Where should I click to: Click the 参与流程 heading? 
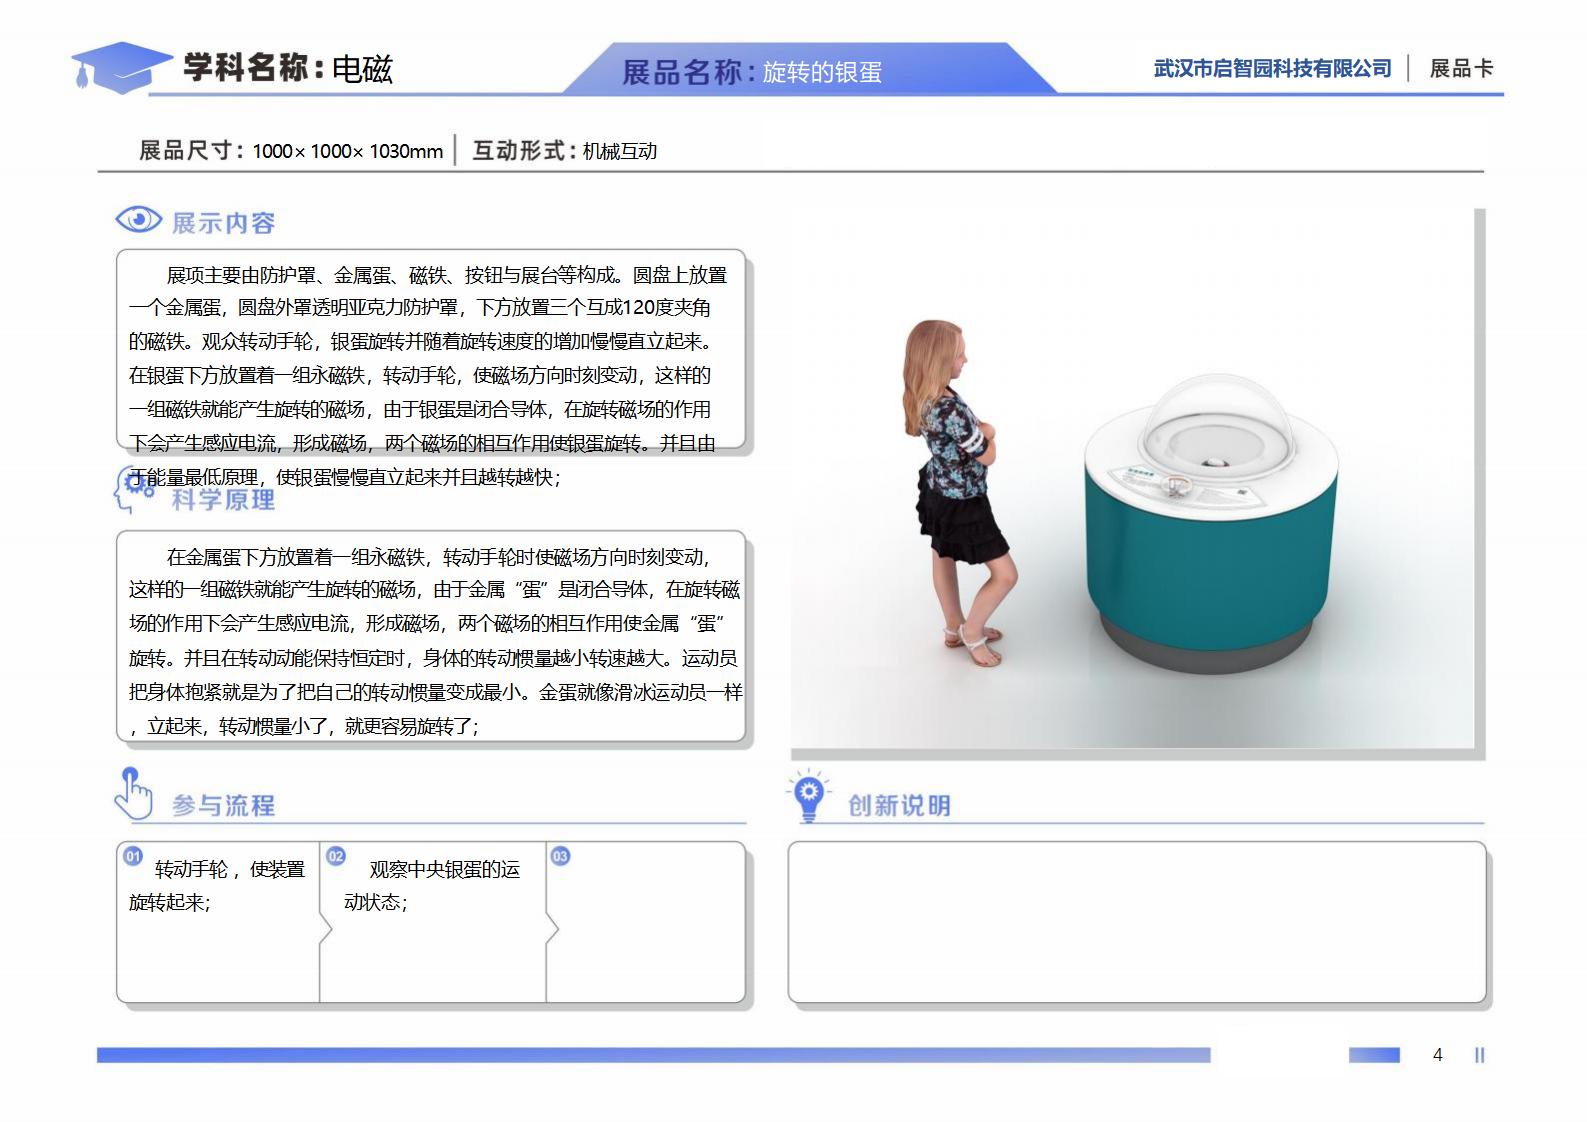pos(223,805)
